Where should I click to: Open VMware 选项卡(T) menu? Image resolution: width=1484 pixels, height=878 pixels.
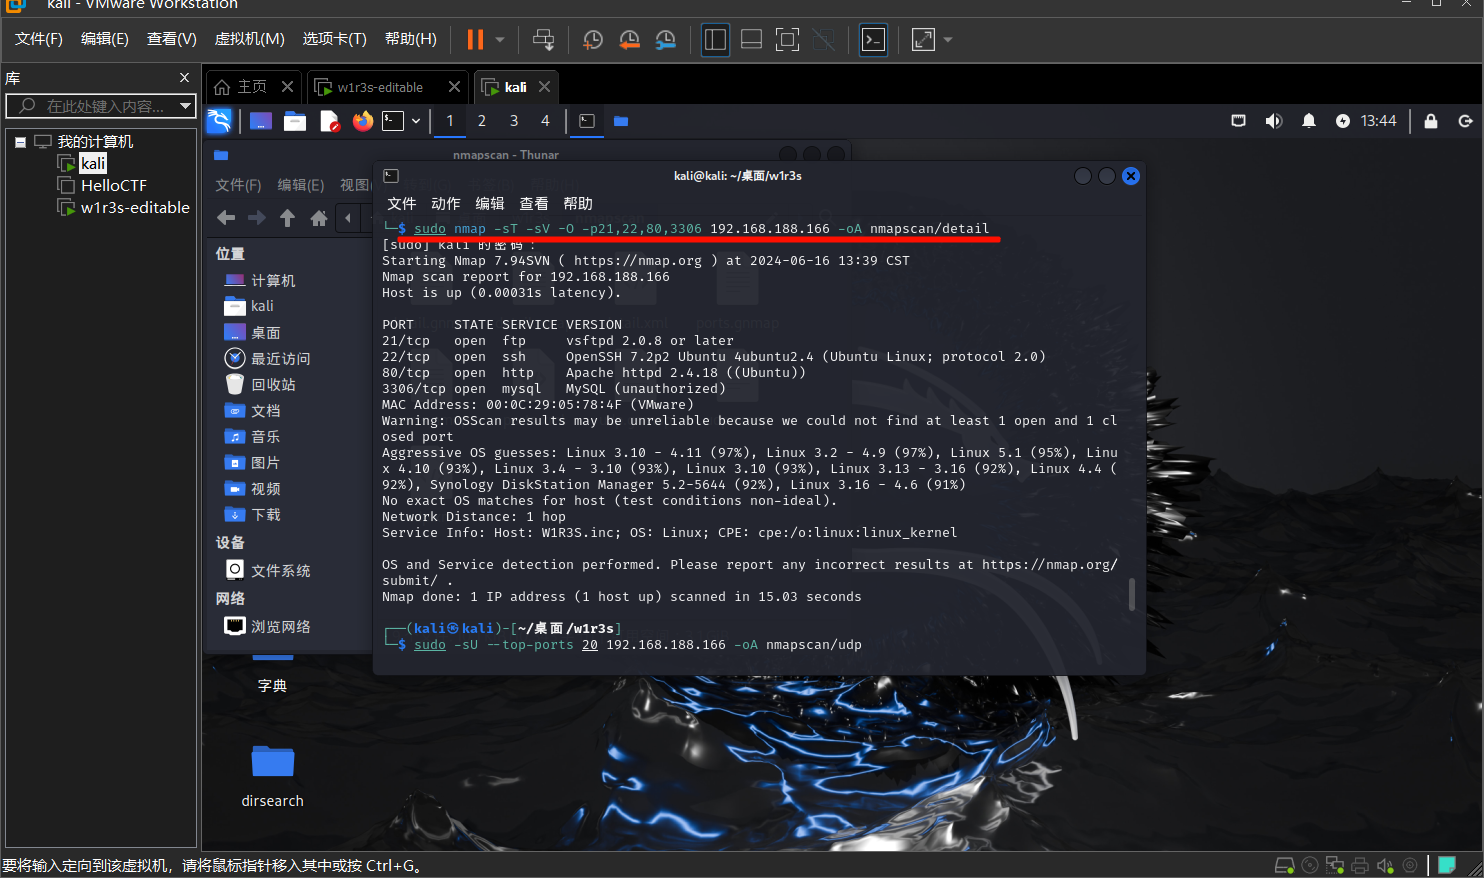click(334, 39)
